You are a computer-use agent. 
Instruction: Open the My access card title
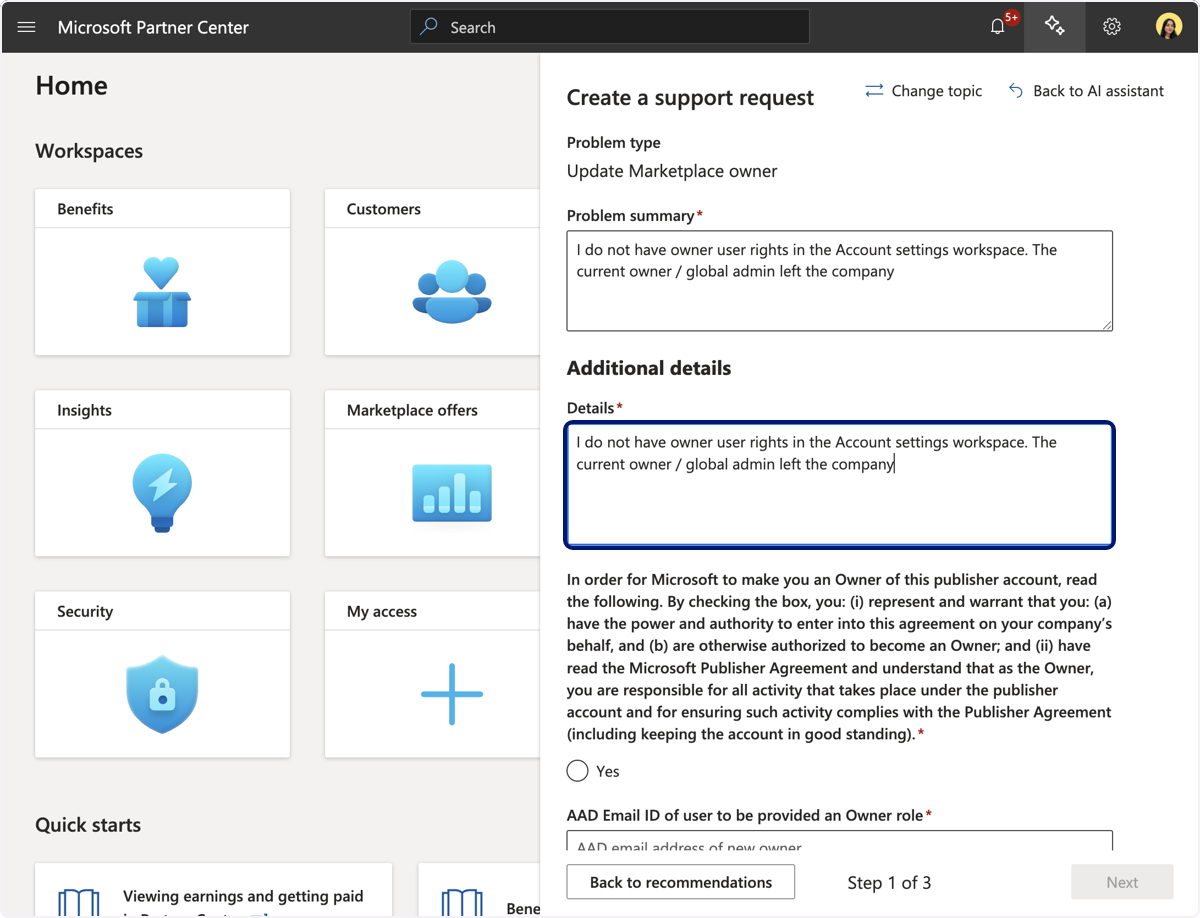[382, 611]
